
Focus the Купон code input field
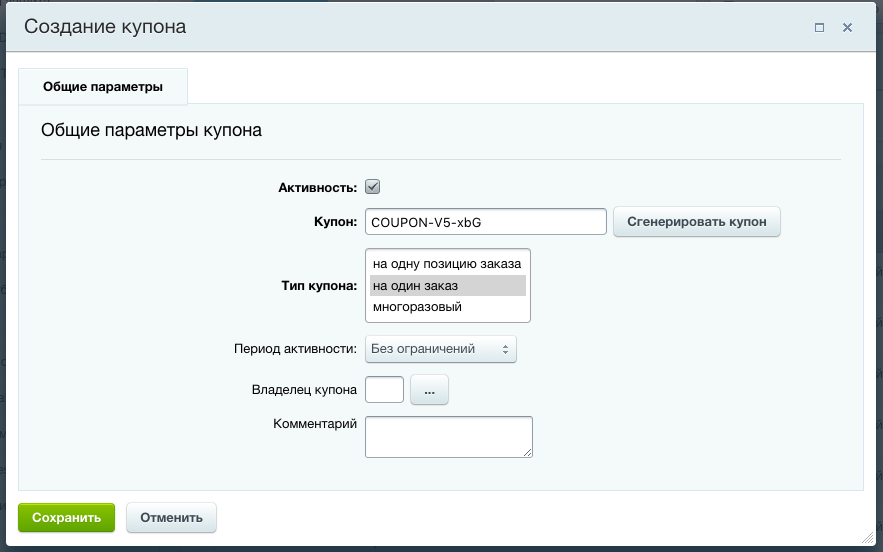click(486, 221)
